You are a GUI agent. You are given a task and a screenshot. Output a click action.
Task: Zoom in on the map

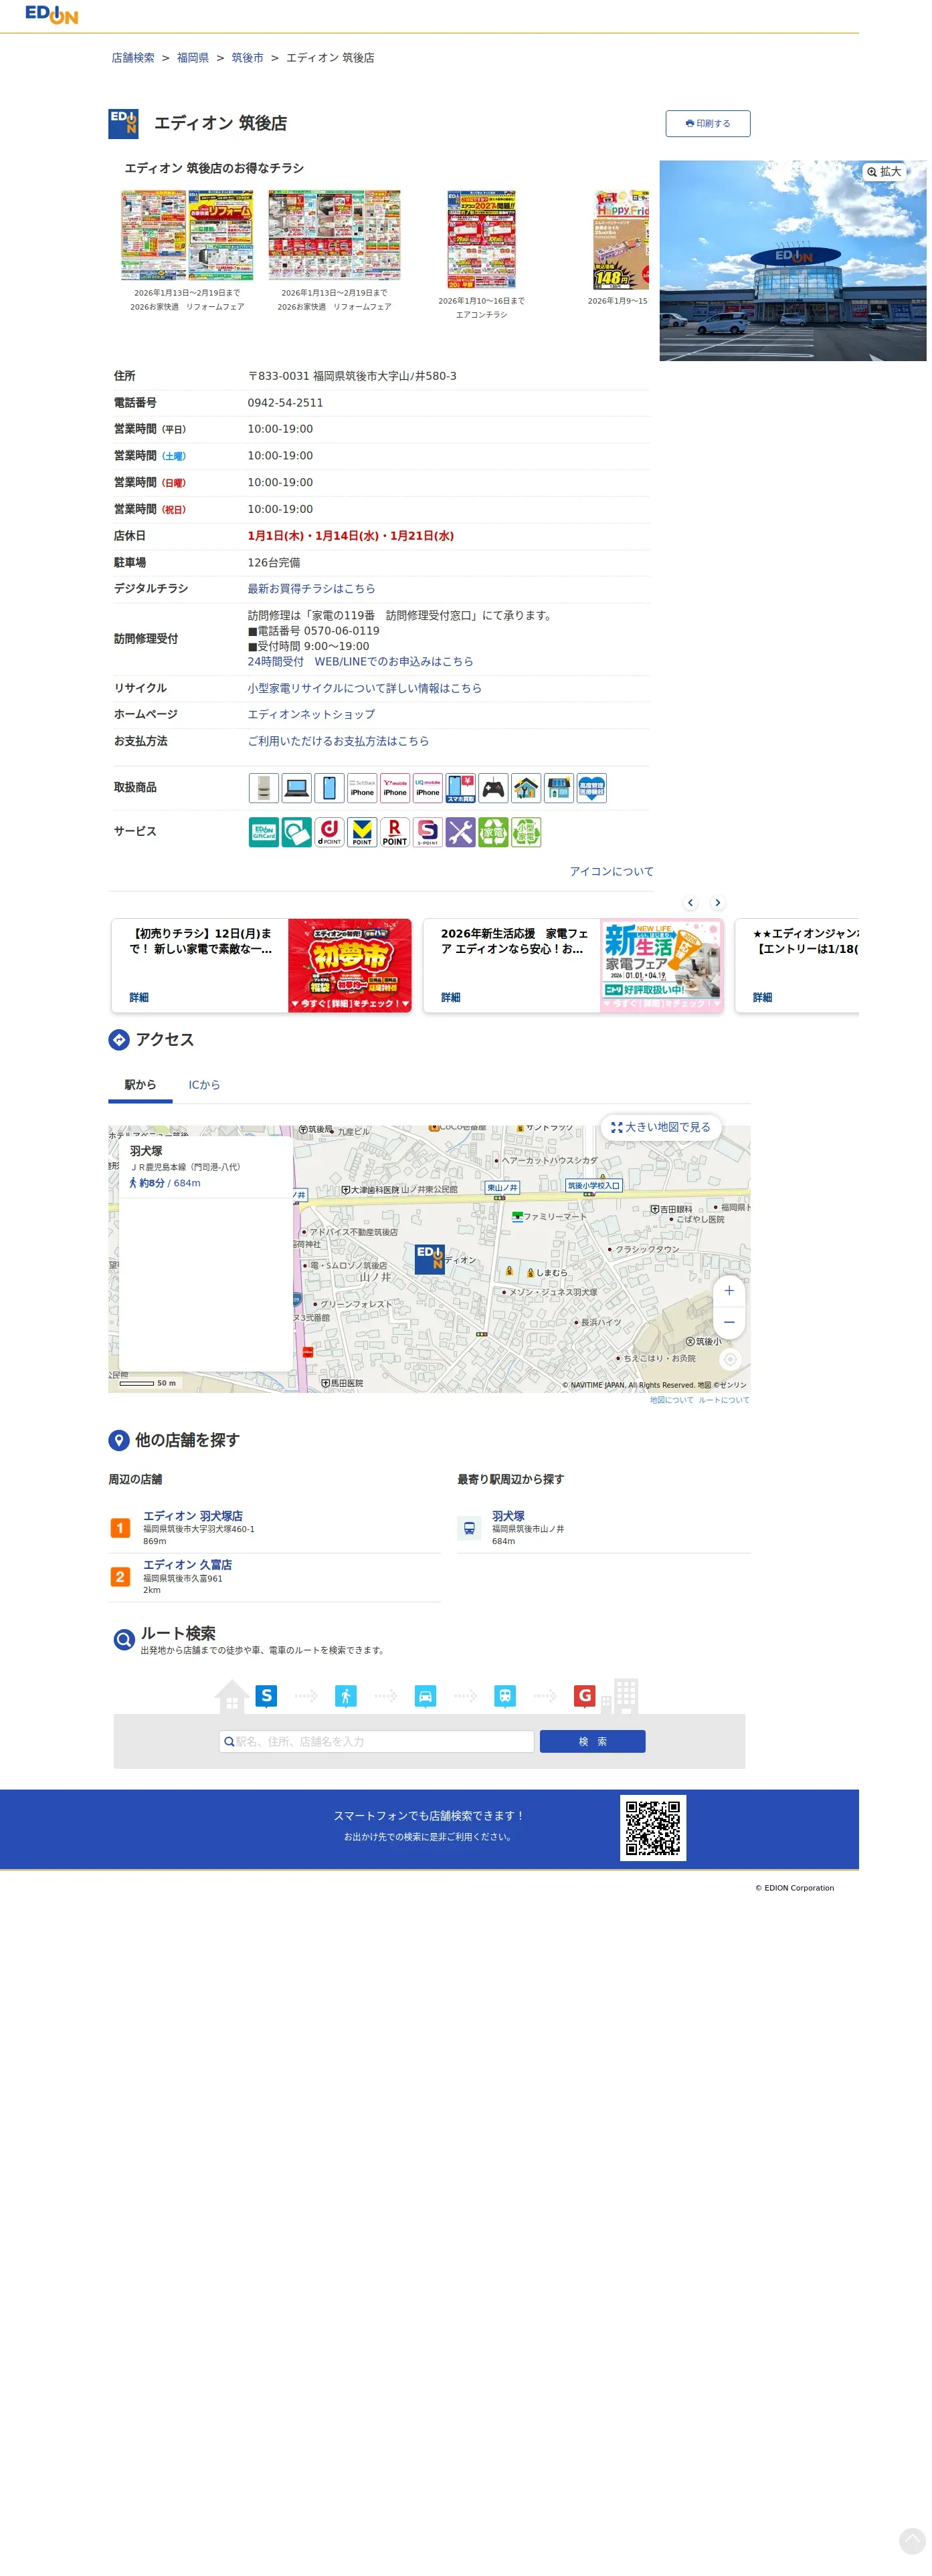point(729,1291)
